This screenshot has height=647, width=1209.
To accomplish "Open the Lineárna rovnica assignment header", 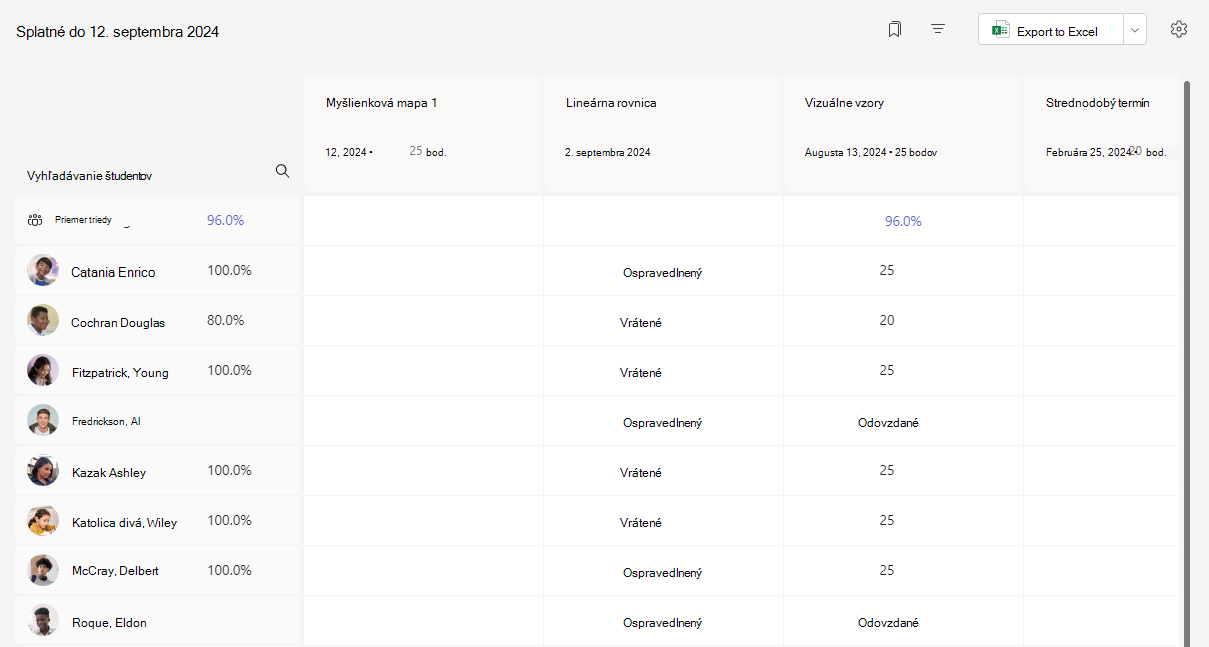I will tap(663, 134).
